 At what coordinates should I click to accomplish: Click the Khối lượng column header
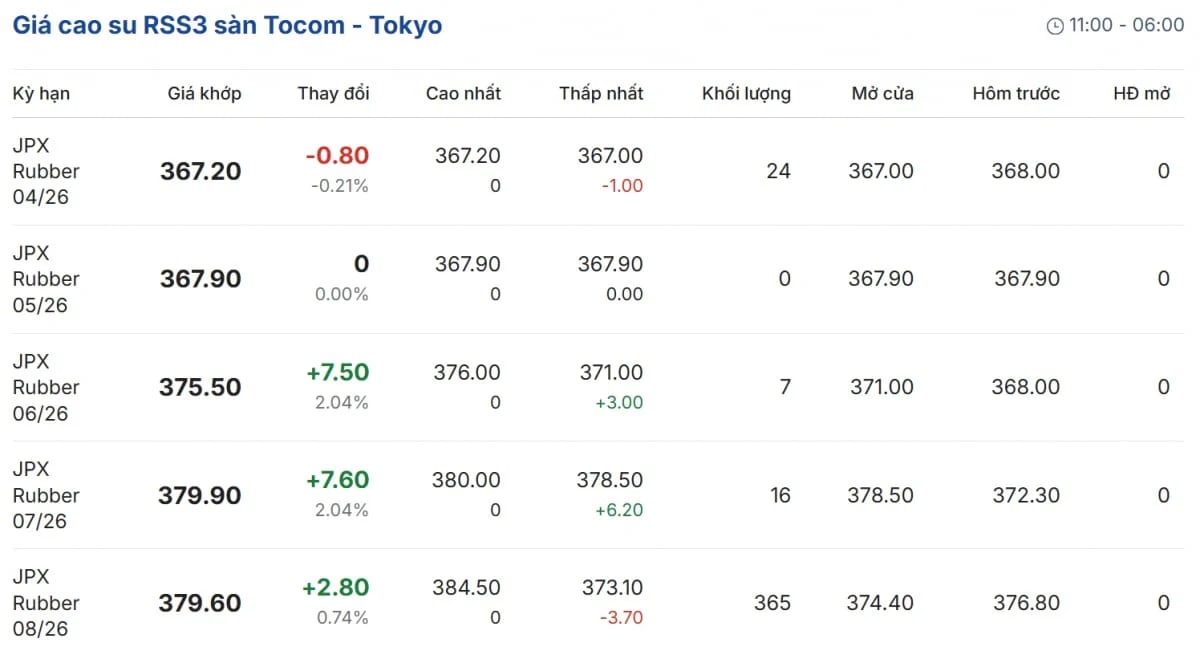pyautogui.click(x=746, y=94)
